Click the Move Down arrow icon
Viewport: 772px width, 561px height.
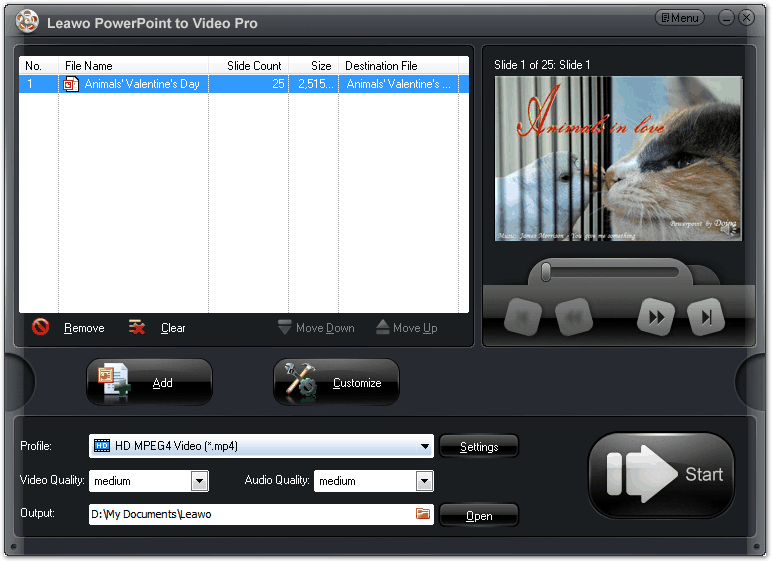[x=284, y=327]
